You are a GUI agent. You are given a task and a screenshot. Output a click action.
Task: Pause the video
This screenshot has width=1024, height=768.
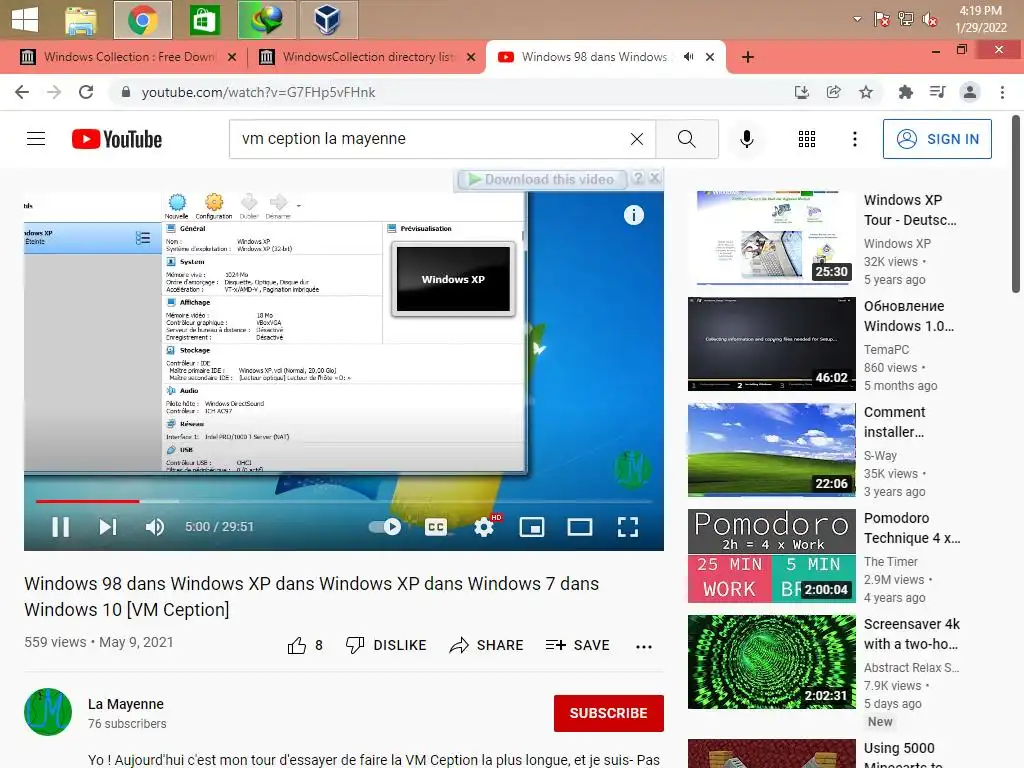click(x=61, y=526)
